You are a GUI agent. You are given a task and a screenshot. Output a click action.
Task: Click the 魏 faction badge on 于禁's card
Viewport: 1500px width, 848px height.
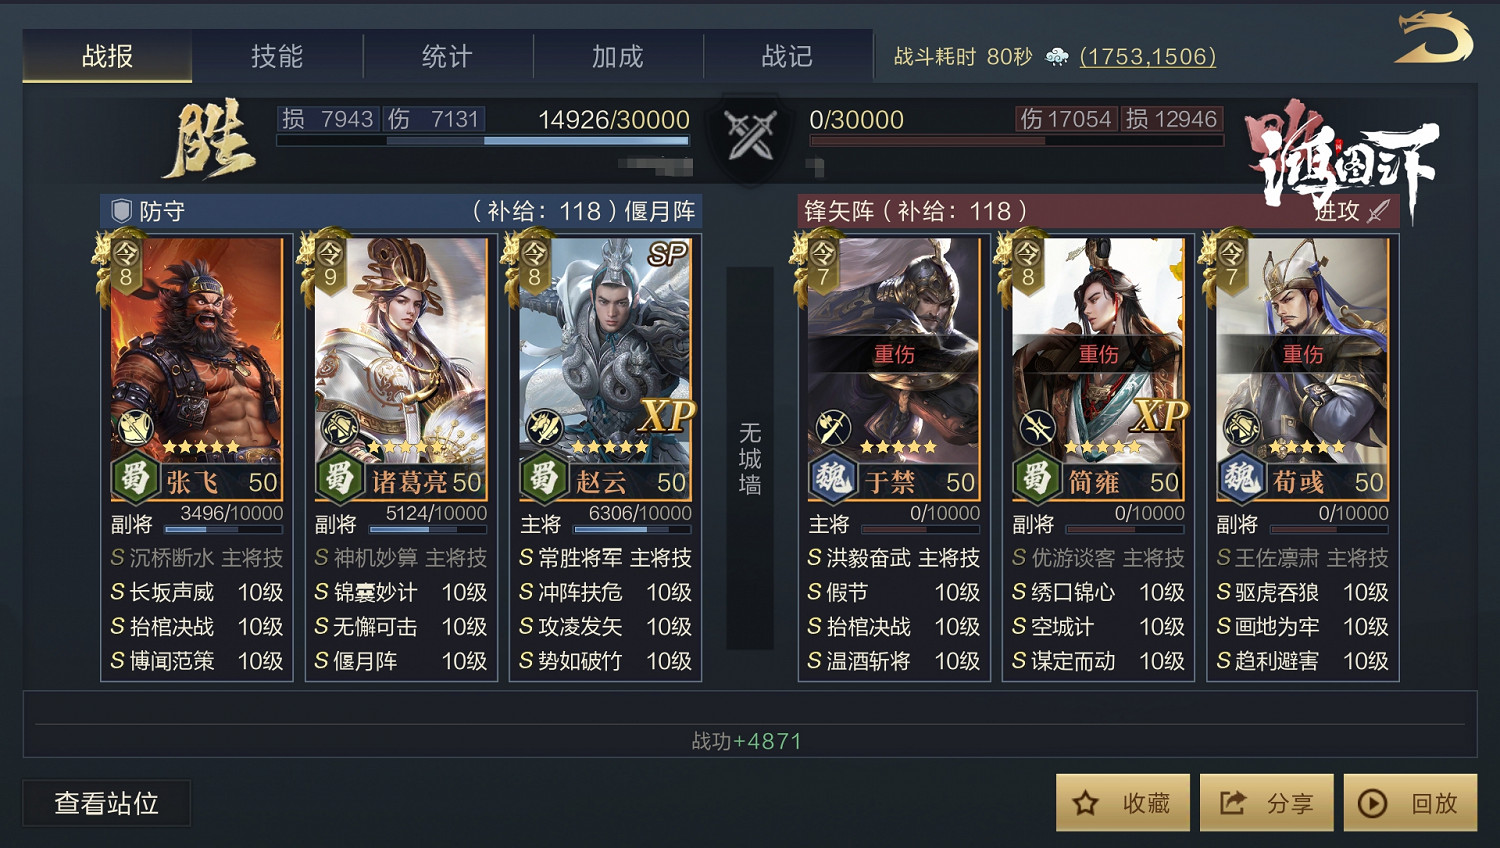pyautogui.click(x=832, y=479)
